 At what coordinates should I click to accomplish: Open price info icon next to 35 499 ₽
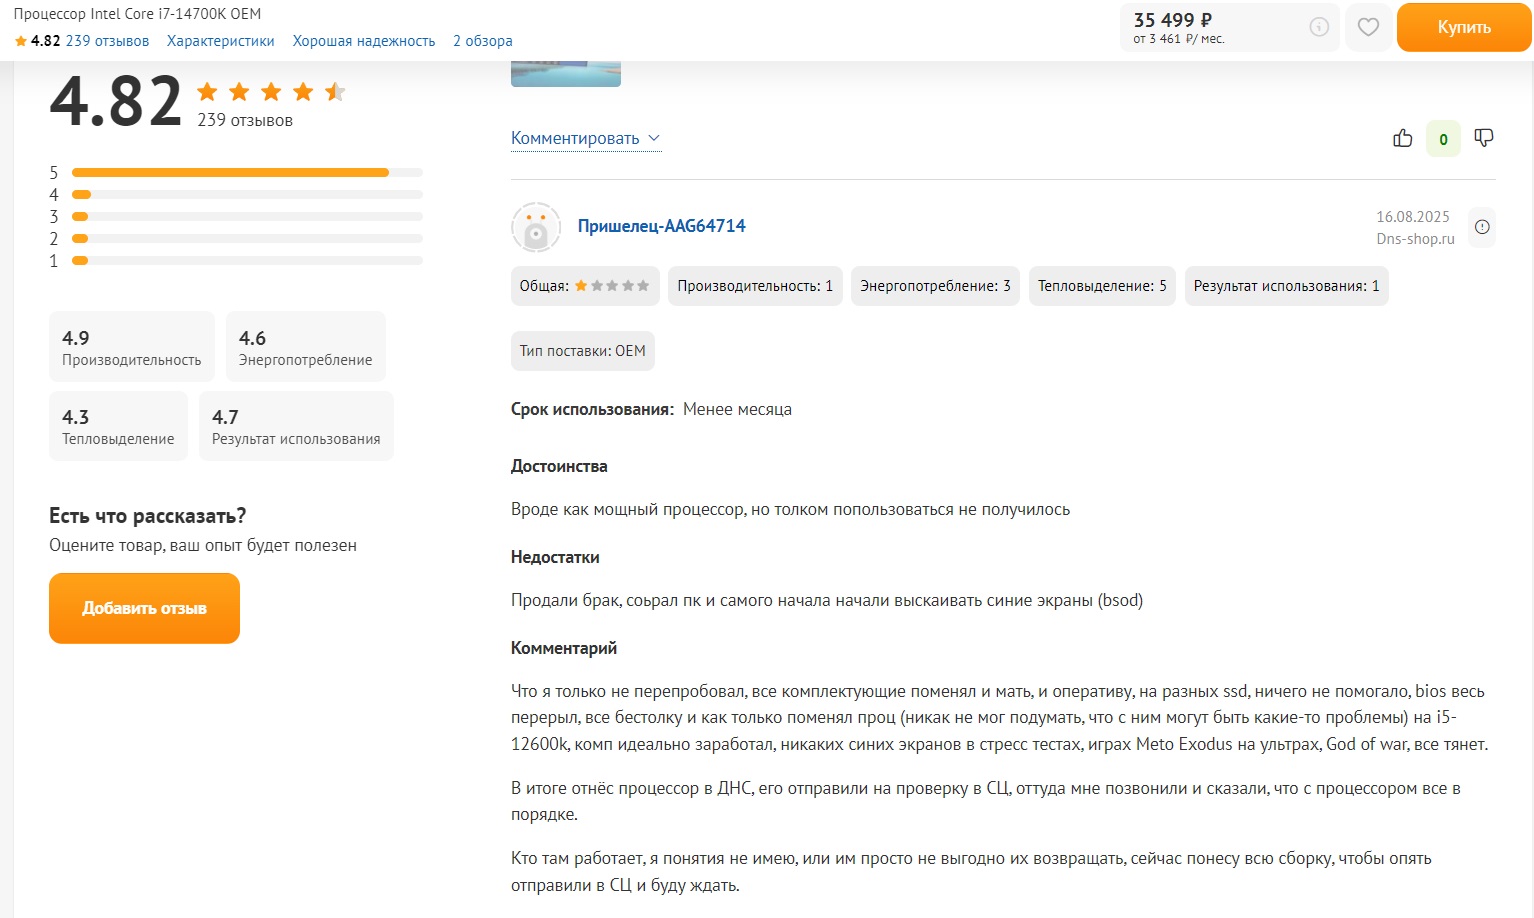coord(1319,27)
